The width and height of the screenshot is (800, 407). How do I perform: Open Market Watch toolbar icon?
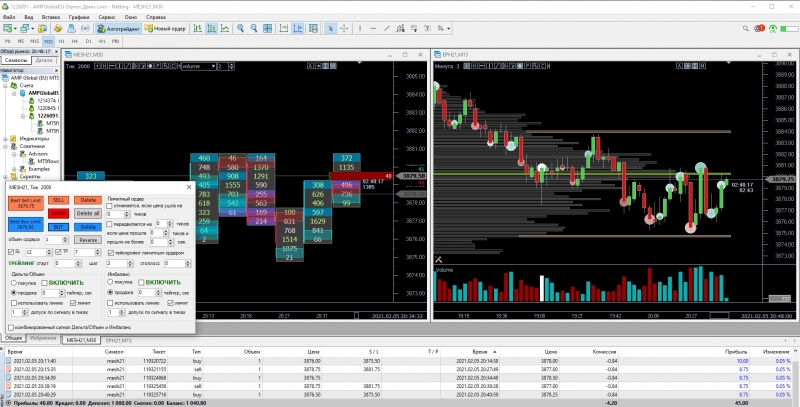(x=42, y=29)
